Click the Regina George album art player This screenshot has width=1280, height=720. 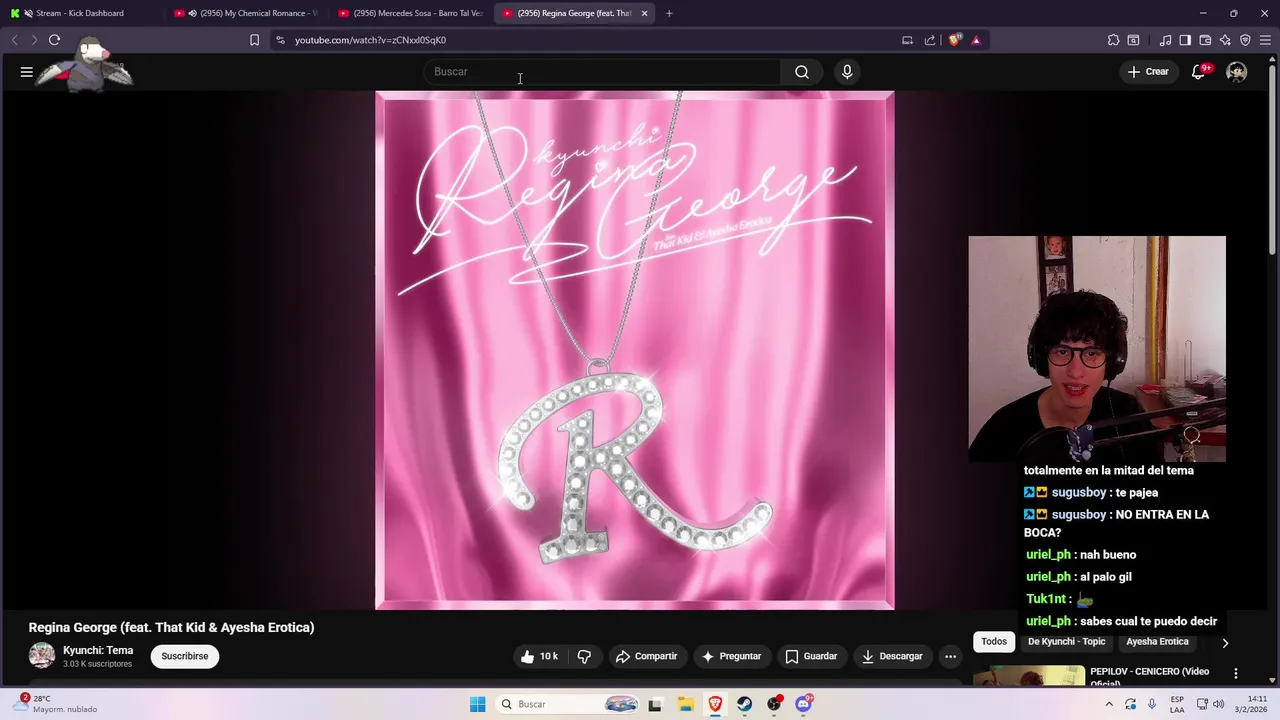[635, 350]
